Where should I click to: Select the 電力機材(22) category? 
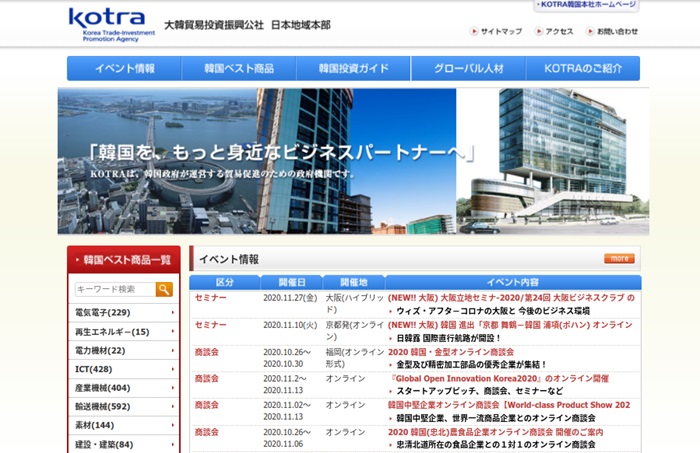100,350
